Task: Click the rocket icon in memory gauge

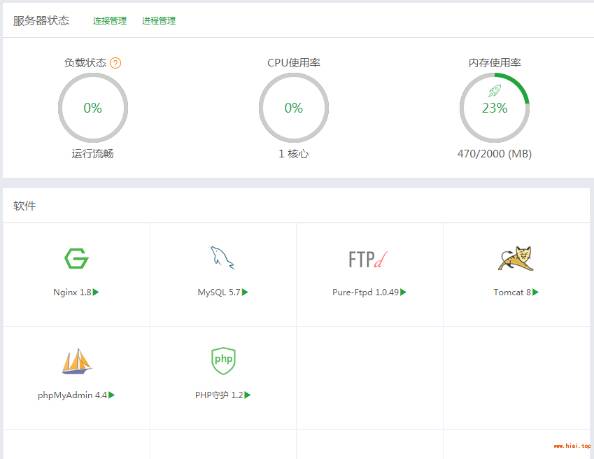Action: (494, 91)
